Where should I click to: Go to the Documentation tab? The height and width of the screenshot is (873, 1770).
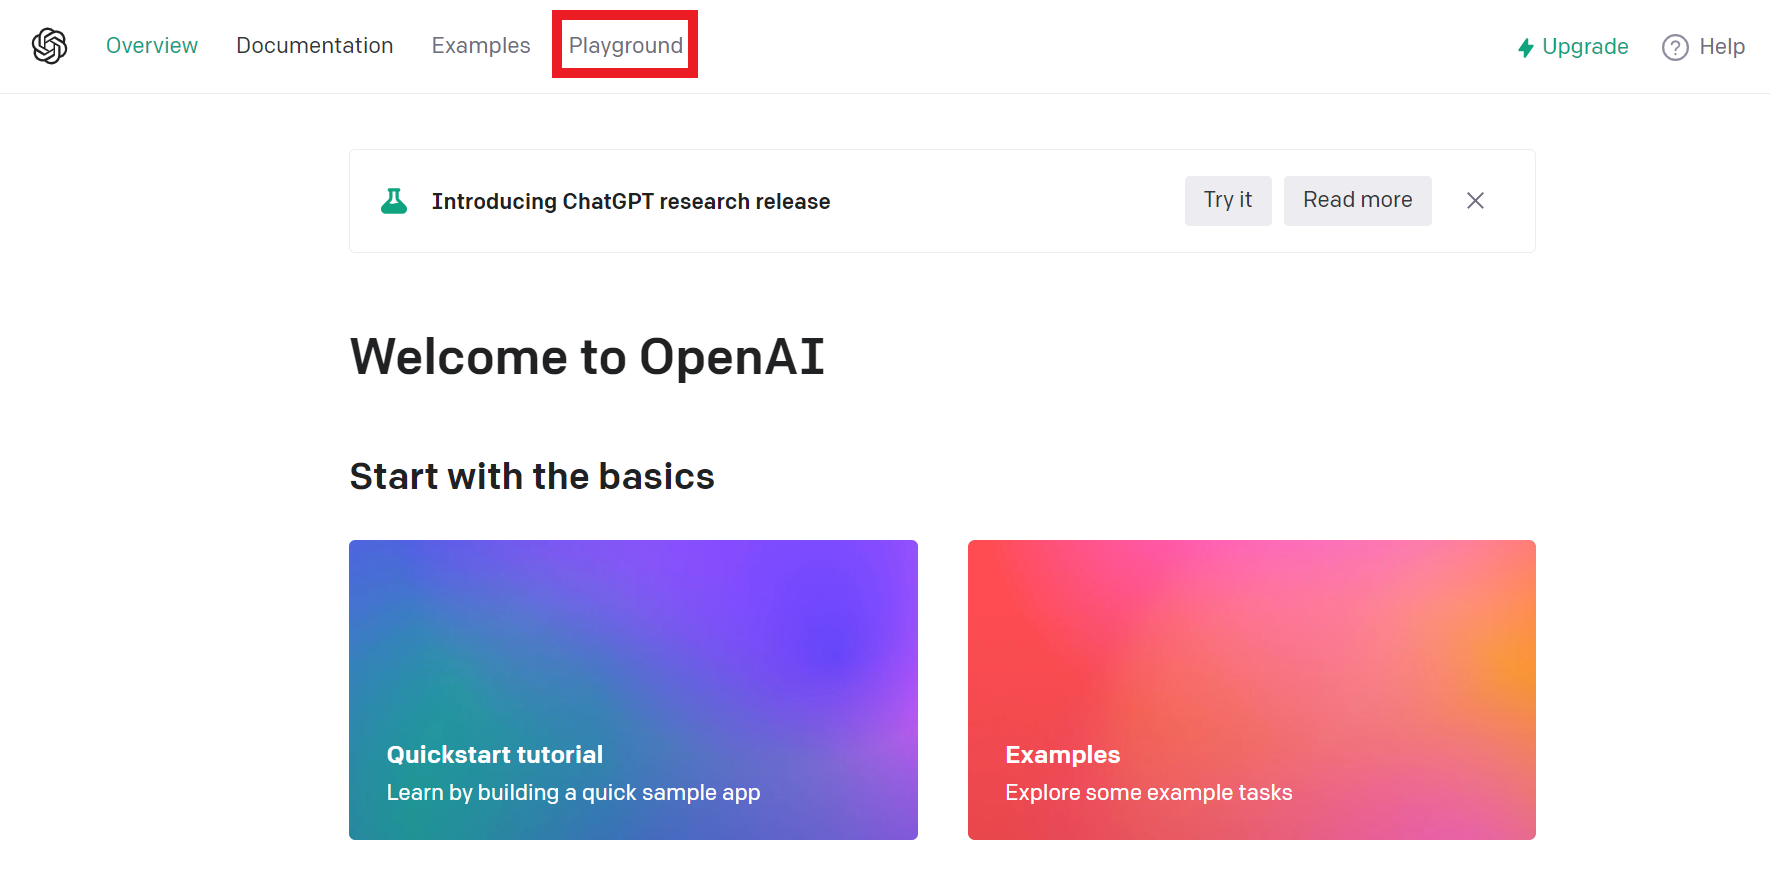coord(314,46)
